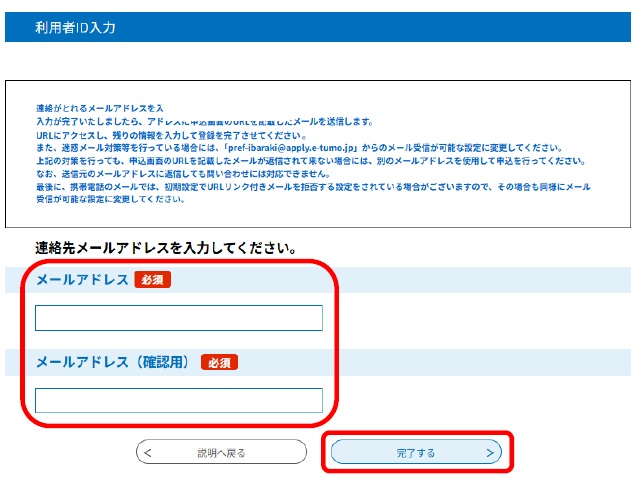Click the メールアドレス input field
The height and width of the screenshot is (477, 639).
pyautogui.click(x=179, y=318)
